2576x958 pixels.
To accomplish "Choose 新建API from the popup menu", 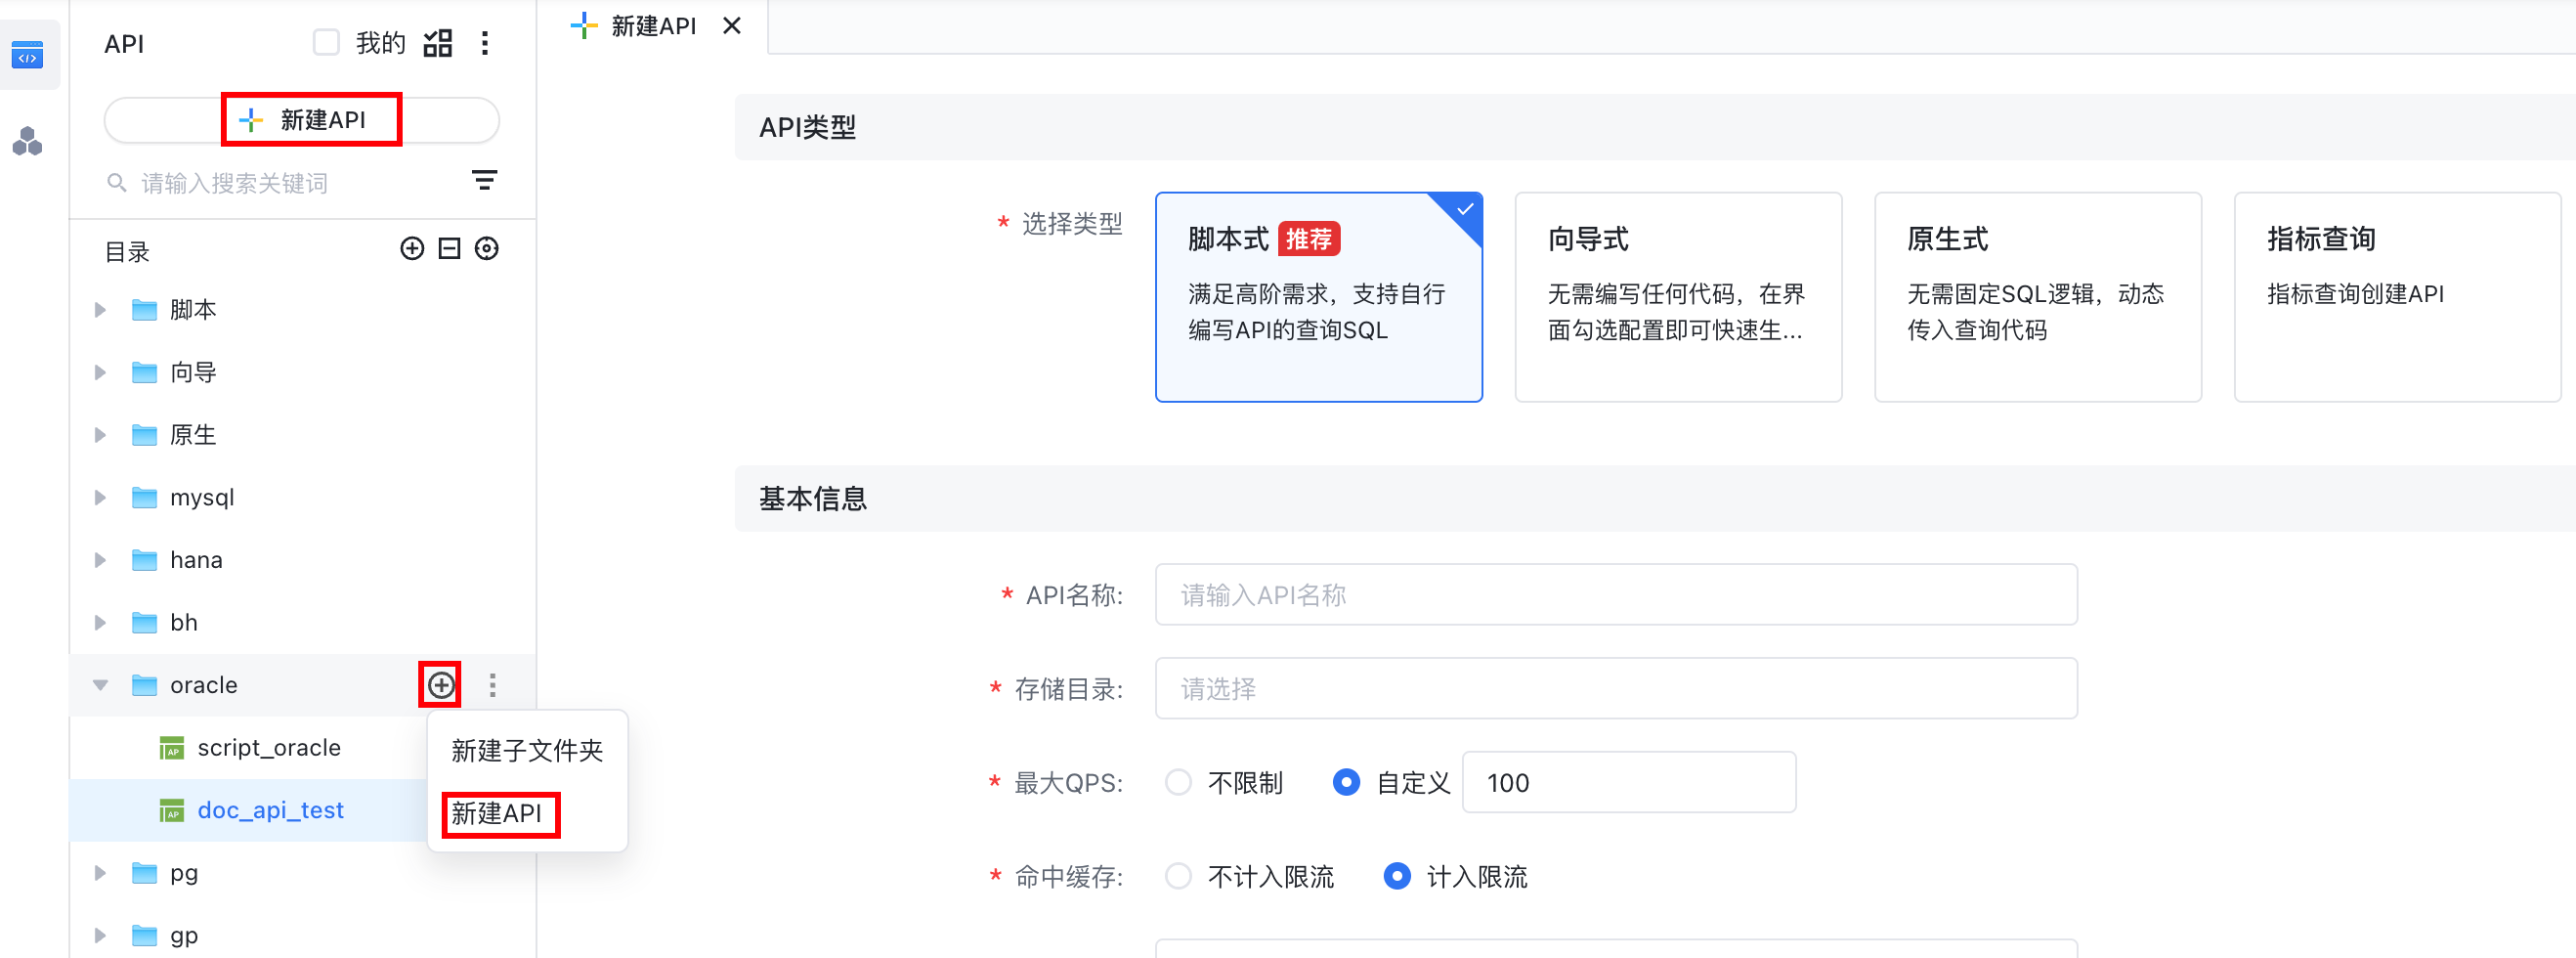I will click(x=497, y=813).
